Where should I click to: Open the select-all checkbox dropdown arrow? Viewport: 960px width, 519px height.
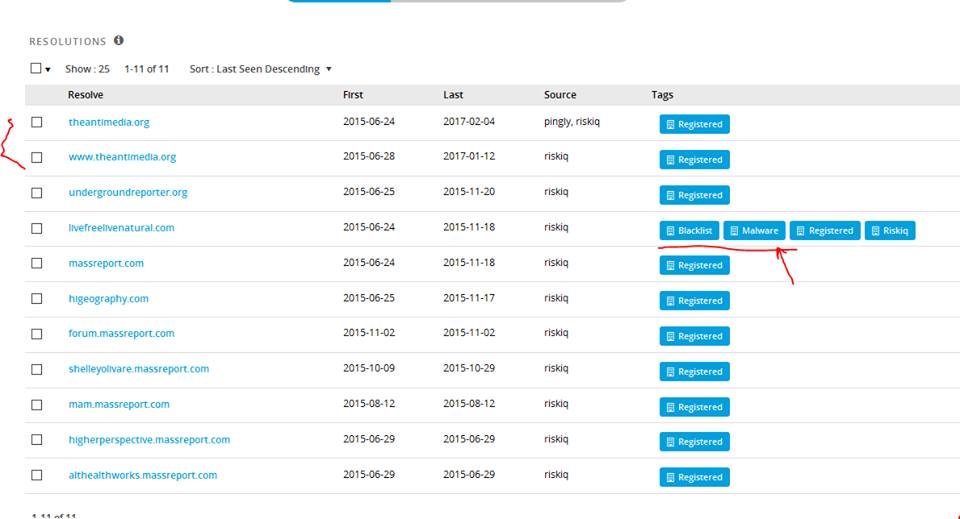point(48,70)
